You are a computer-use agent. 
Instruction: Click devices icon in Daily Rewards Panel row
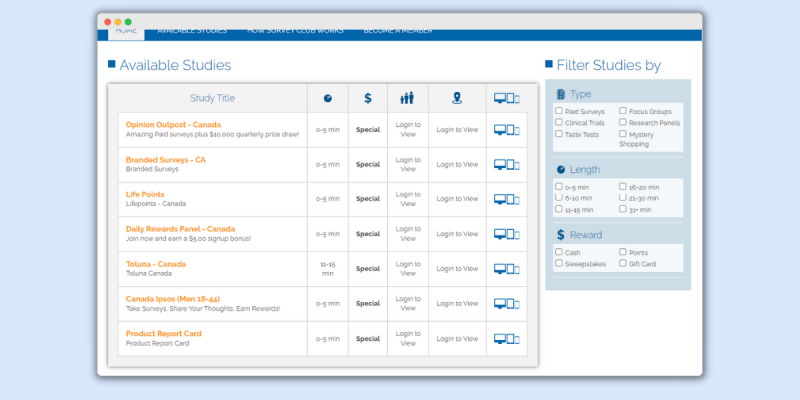[507, 234]
